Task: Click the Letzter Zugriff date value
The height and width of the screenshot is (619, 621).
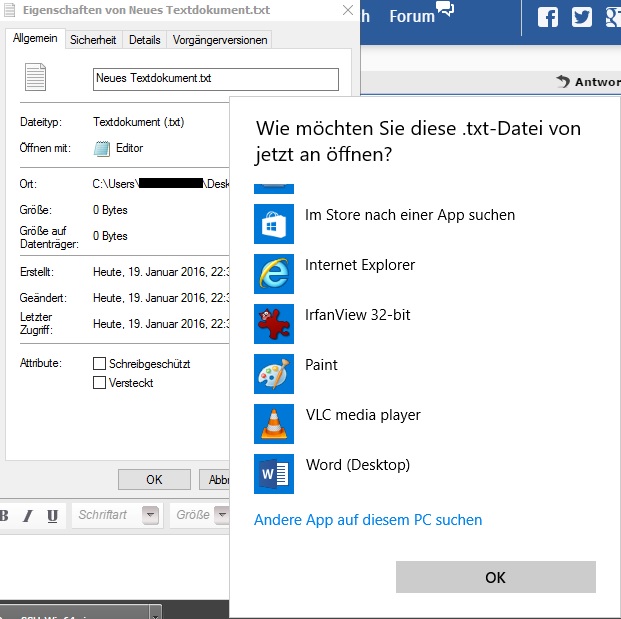Action: [x=161, y=324]
